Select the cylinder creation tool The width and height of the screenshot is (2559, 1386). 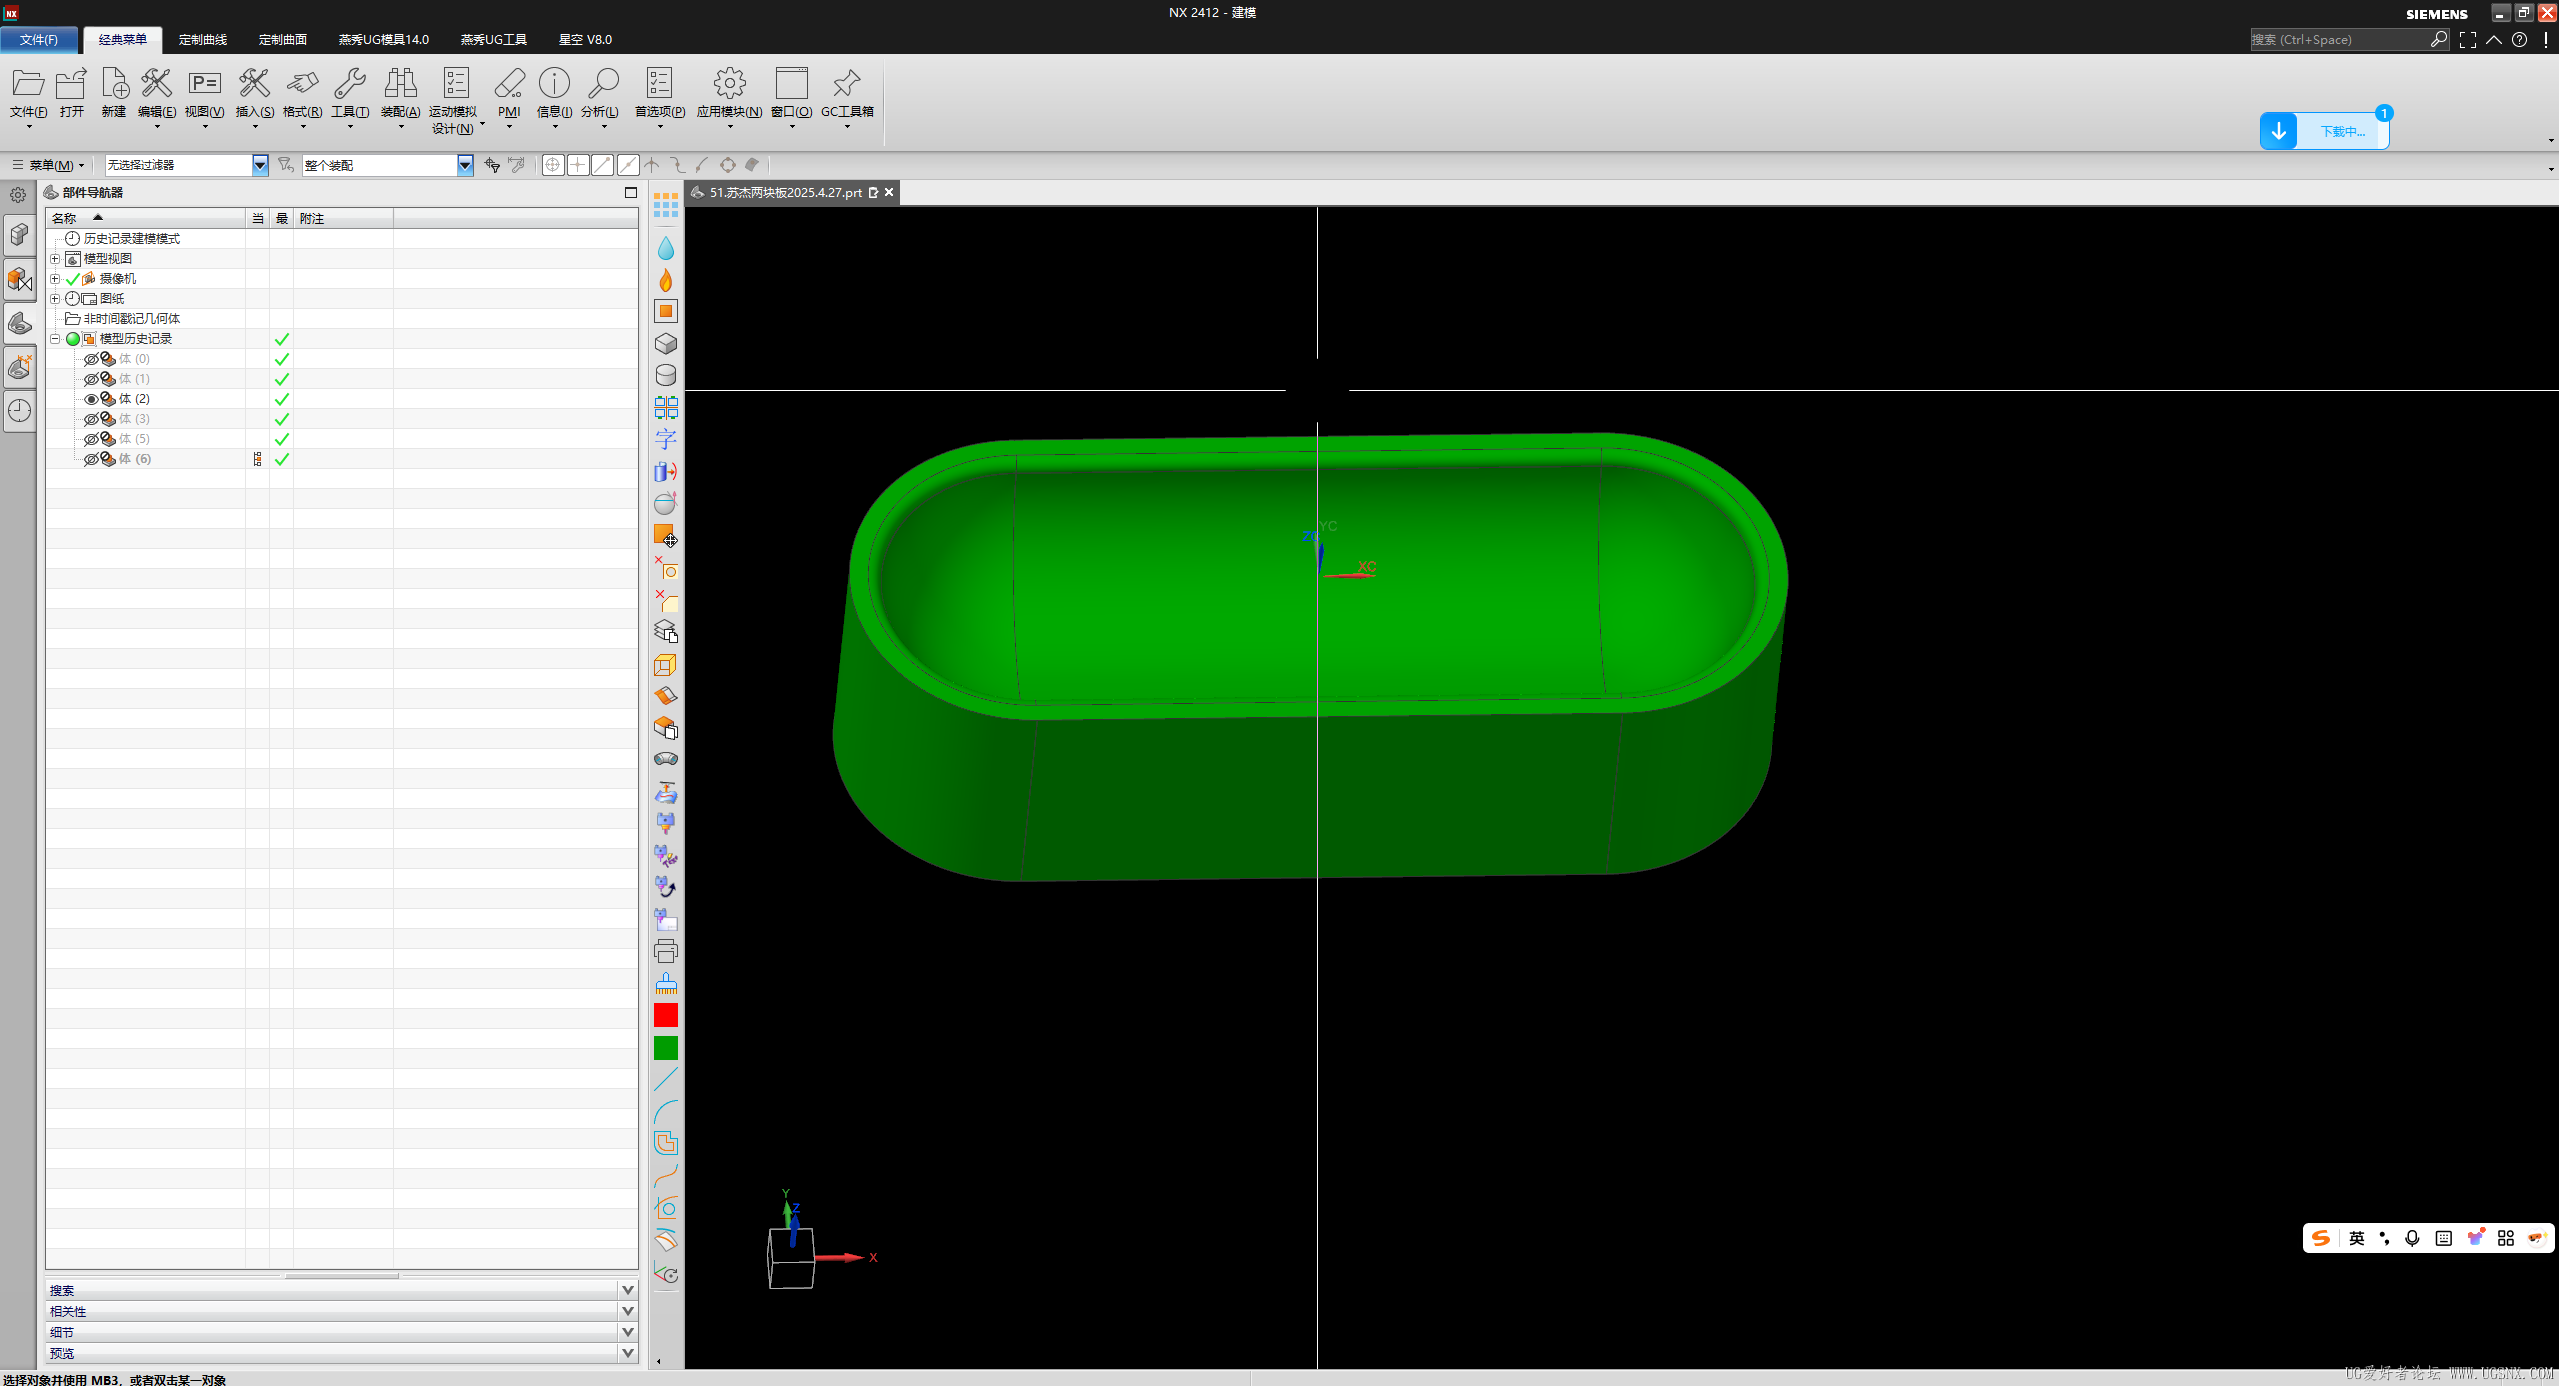pyautogui.click(x=666, y=376)
